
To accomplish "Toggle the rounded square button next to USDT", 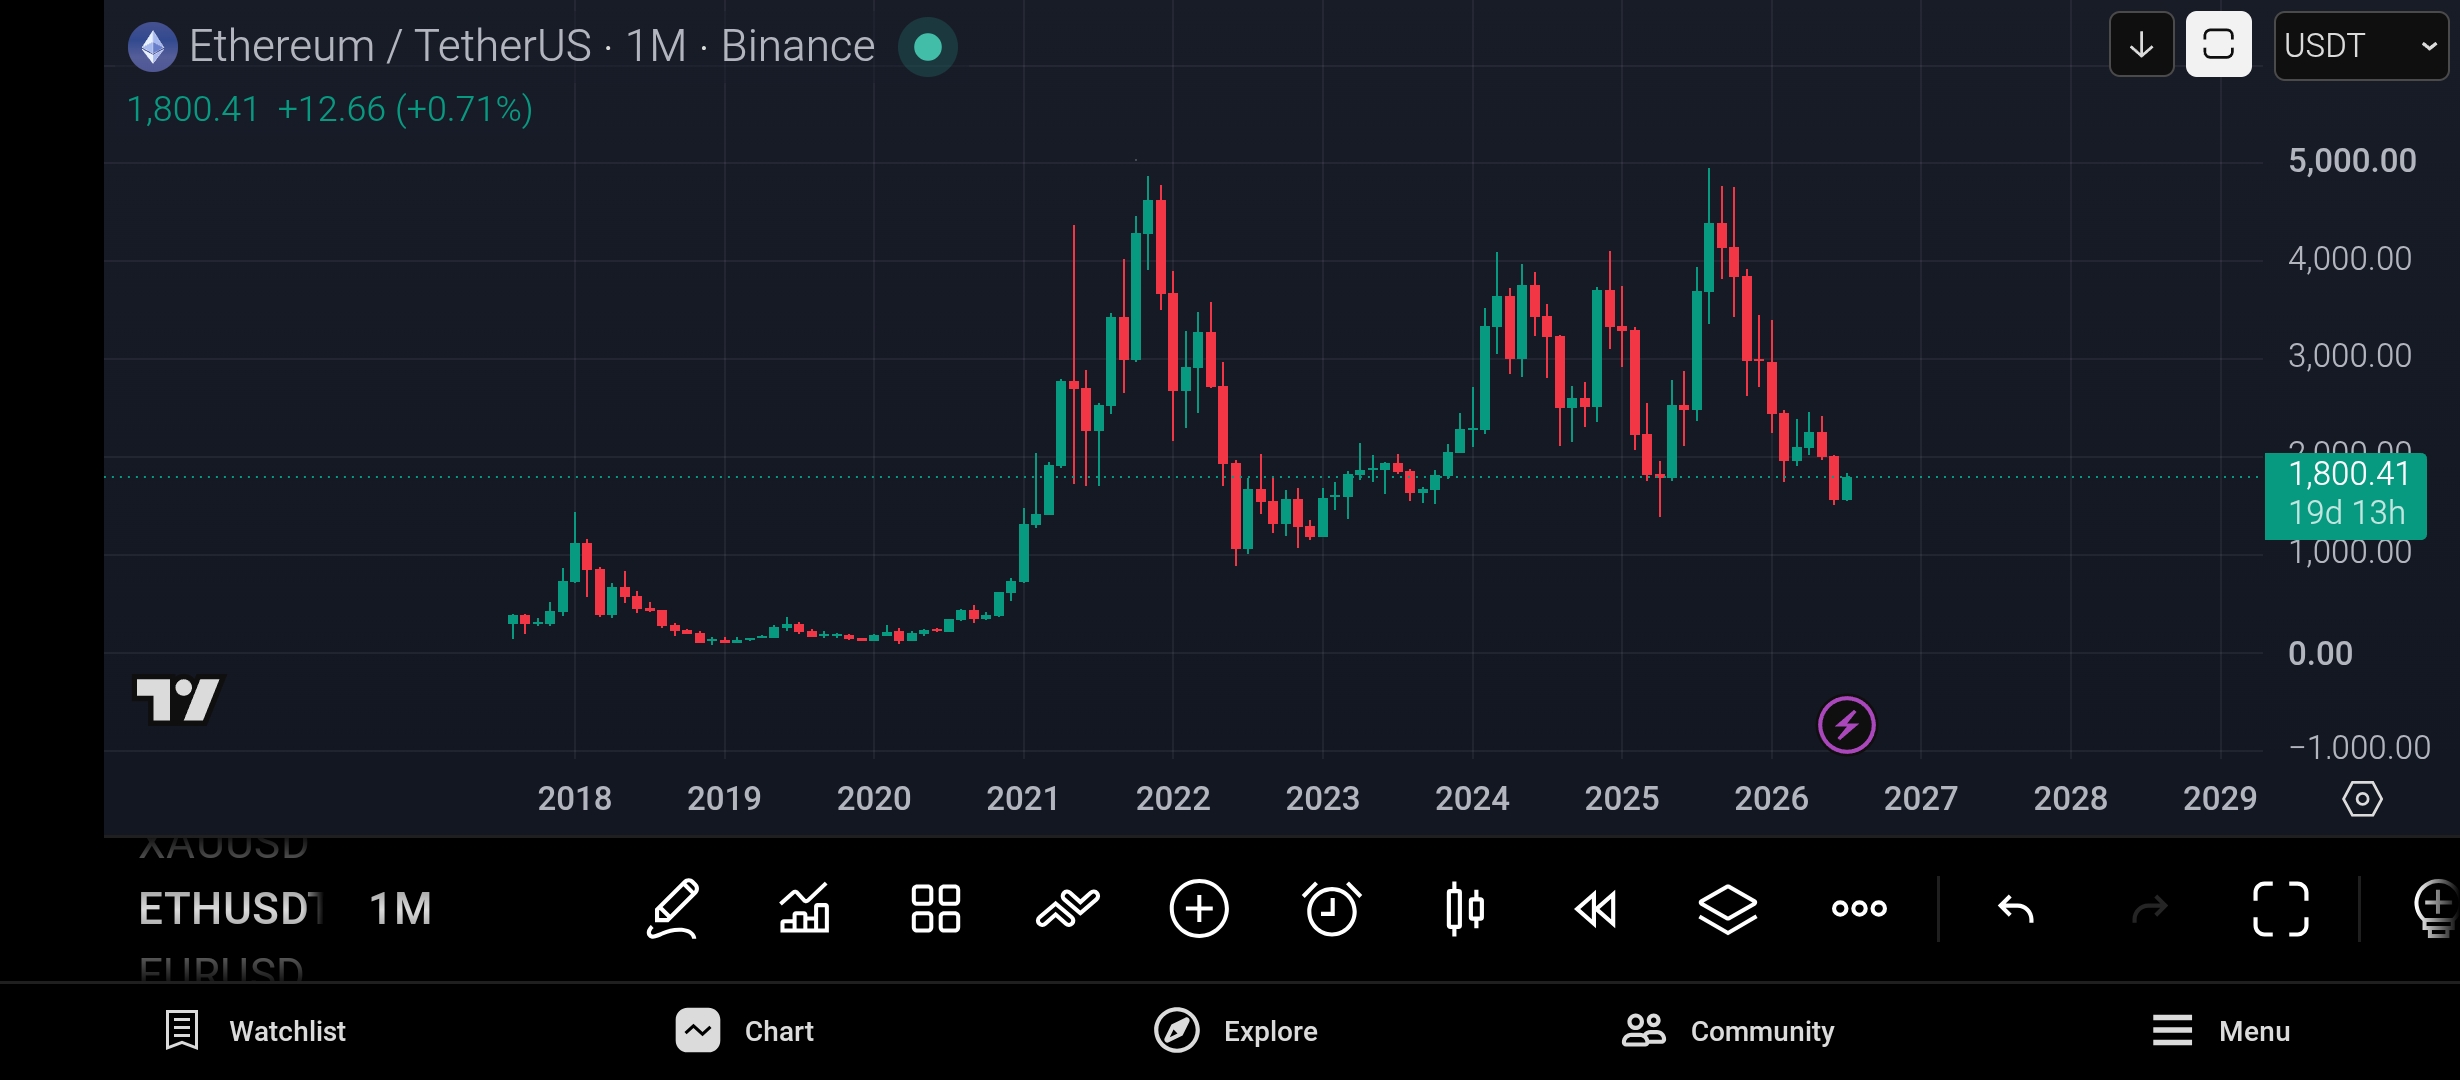I will [x=2219, y=45].
